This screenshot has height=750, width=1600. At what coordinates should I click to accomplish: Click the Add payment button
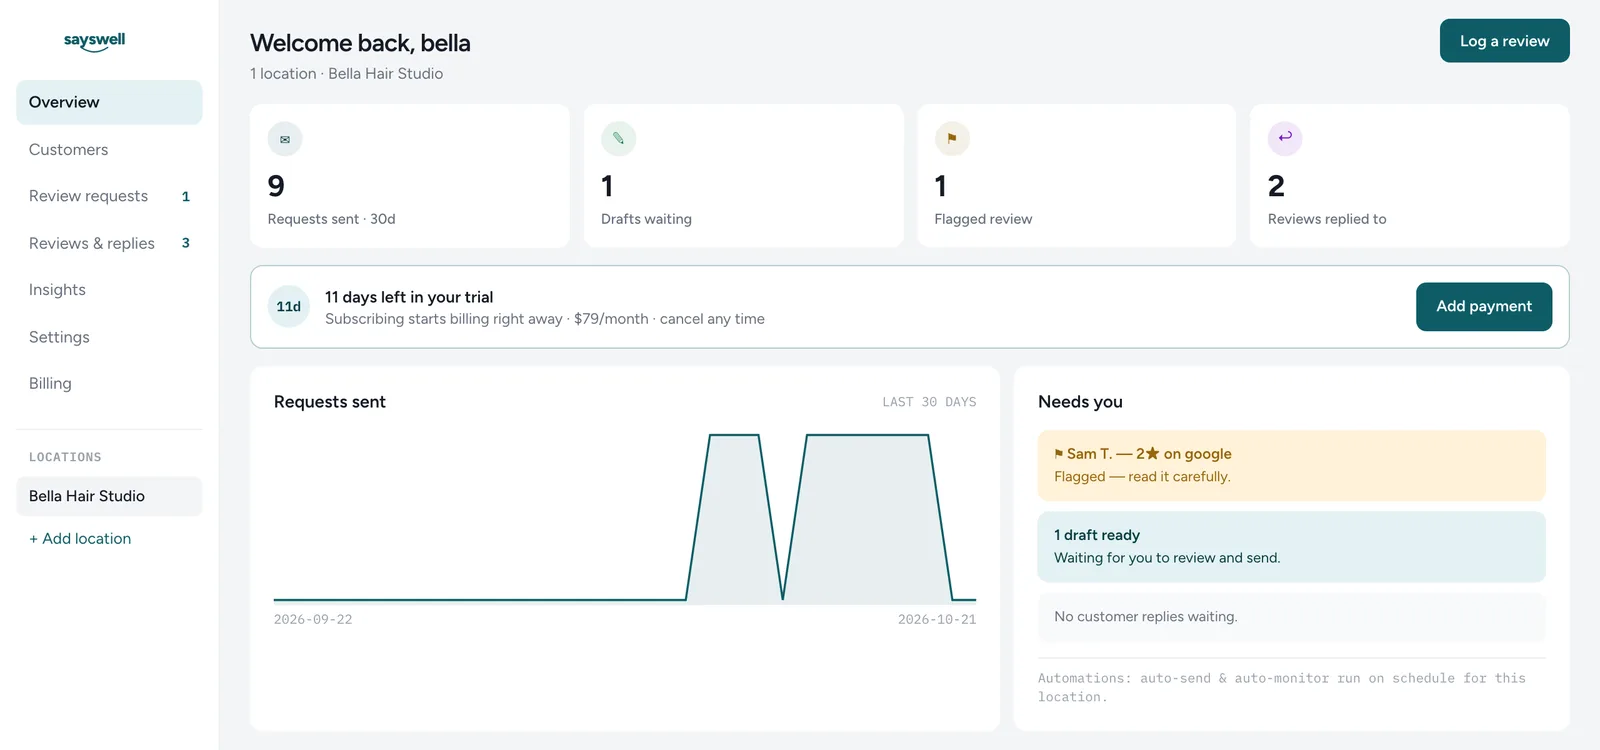pos(1484,306)
